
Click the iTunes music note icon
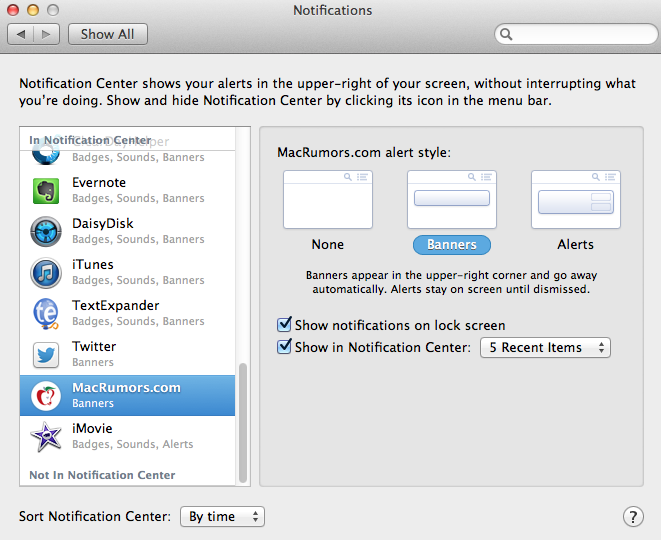coord(46,273)
